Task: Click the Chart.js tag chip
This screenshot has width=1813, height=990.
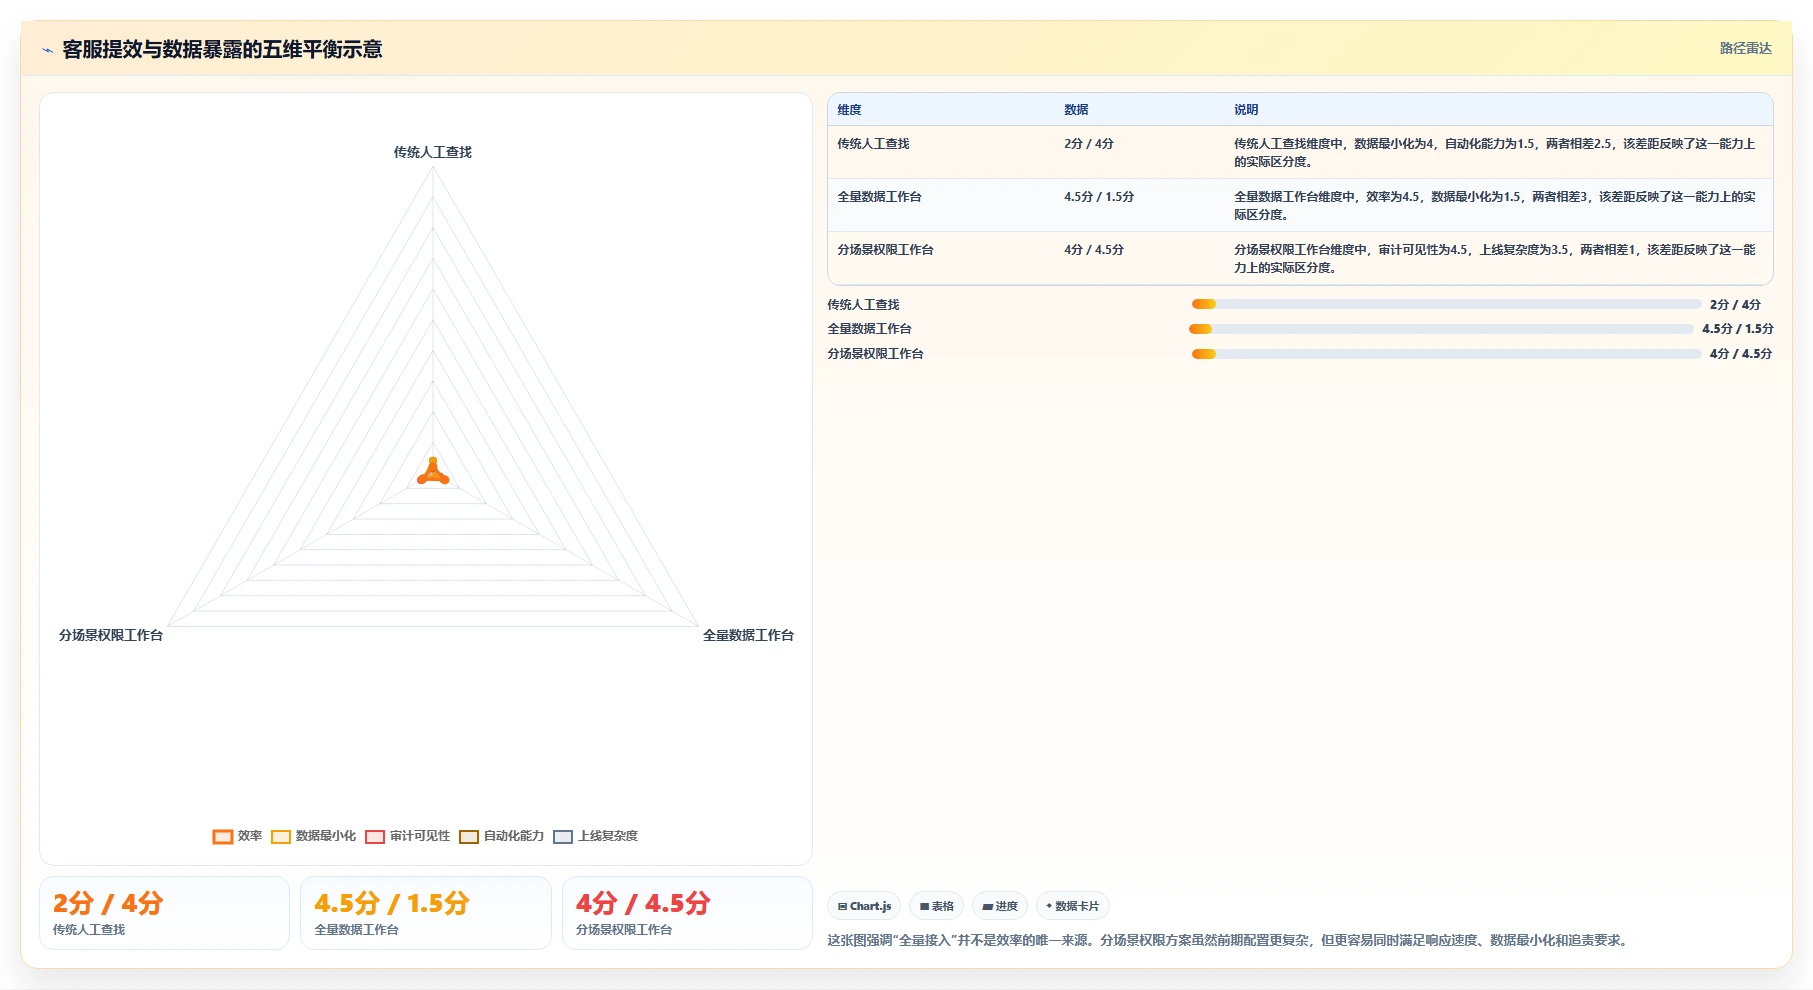Action: coord(864,906)
